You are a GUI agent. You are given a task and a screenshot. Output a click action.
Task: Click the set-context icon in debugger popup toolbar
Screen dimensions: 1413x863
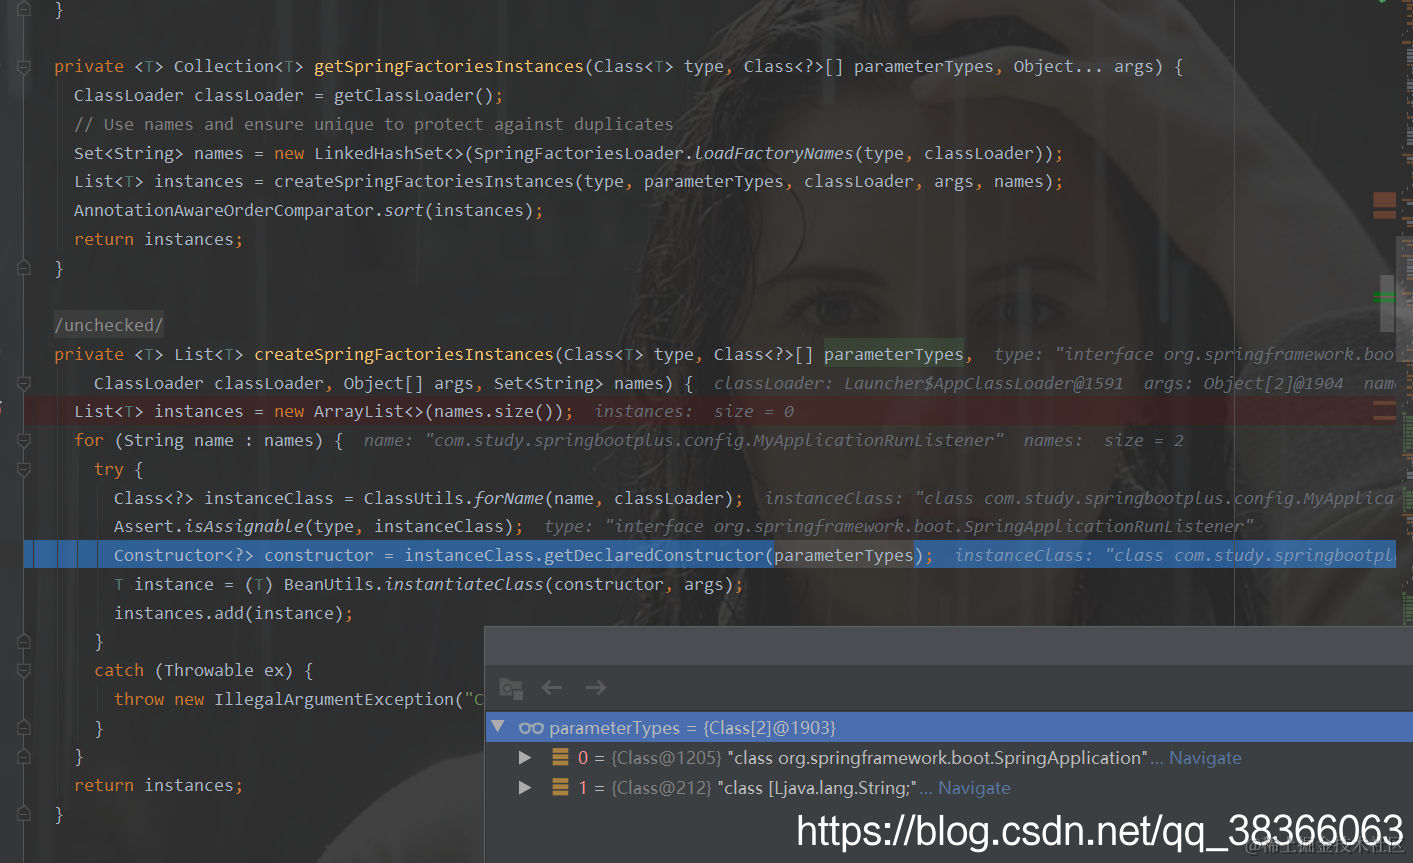[x=511, y=688]
